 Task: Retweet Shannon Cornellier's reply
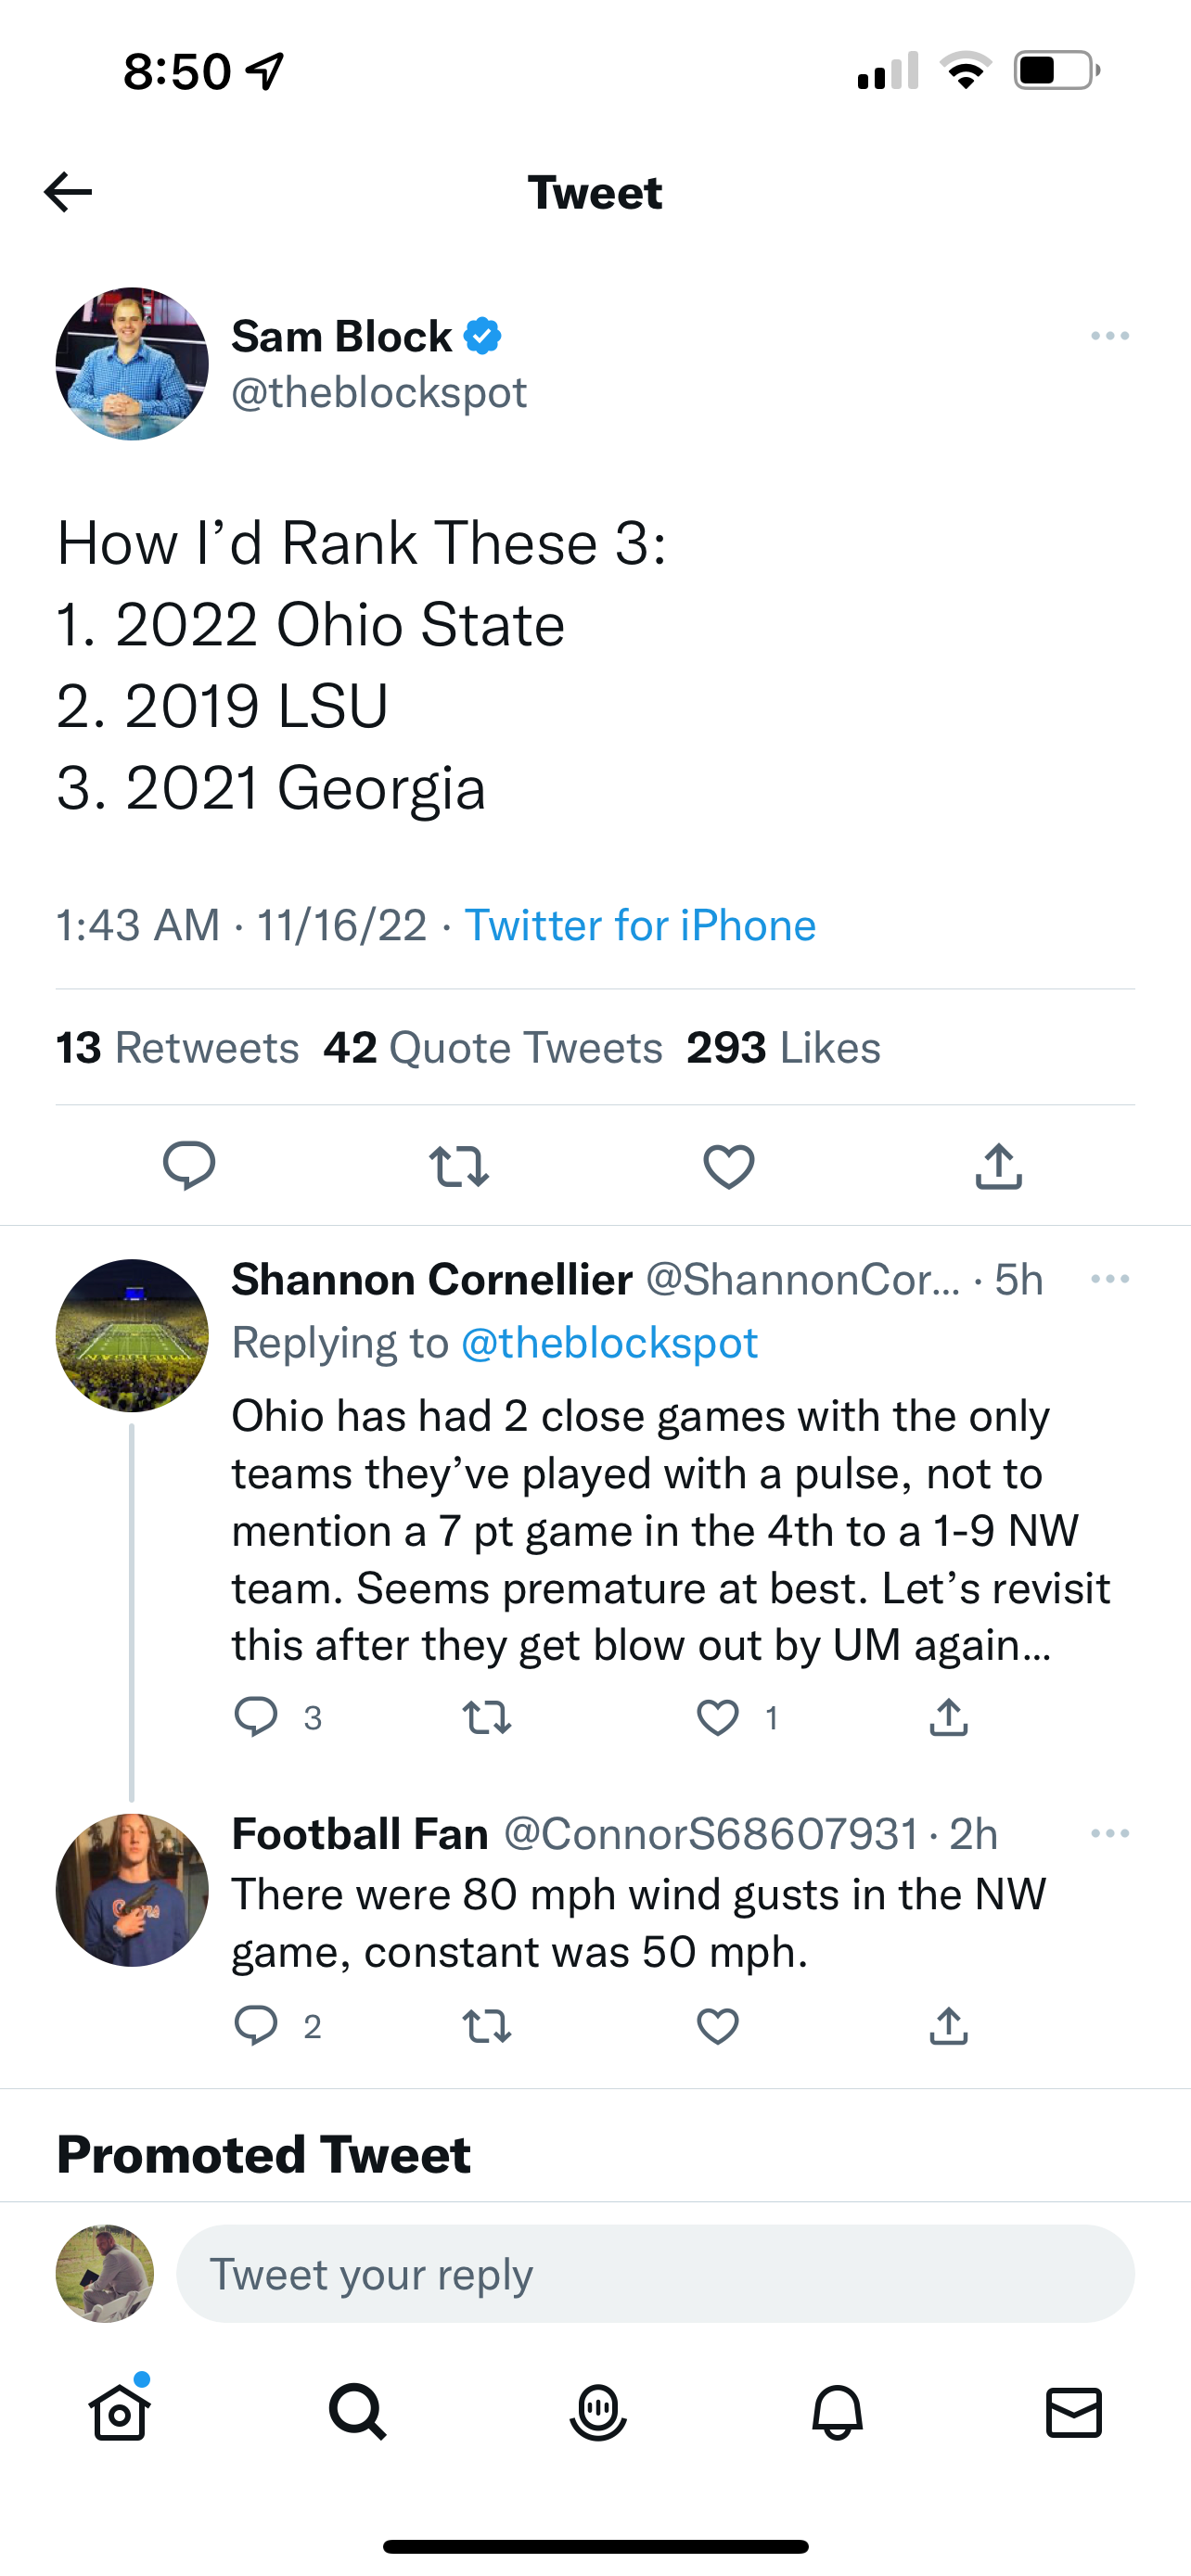click(487, 1718)
